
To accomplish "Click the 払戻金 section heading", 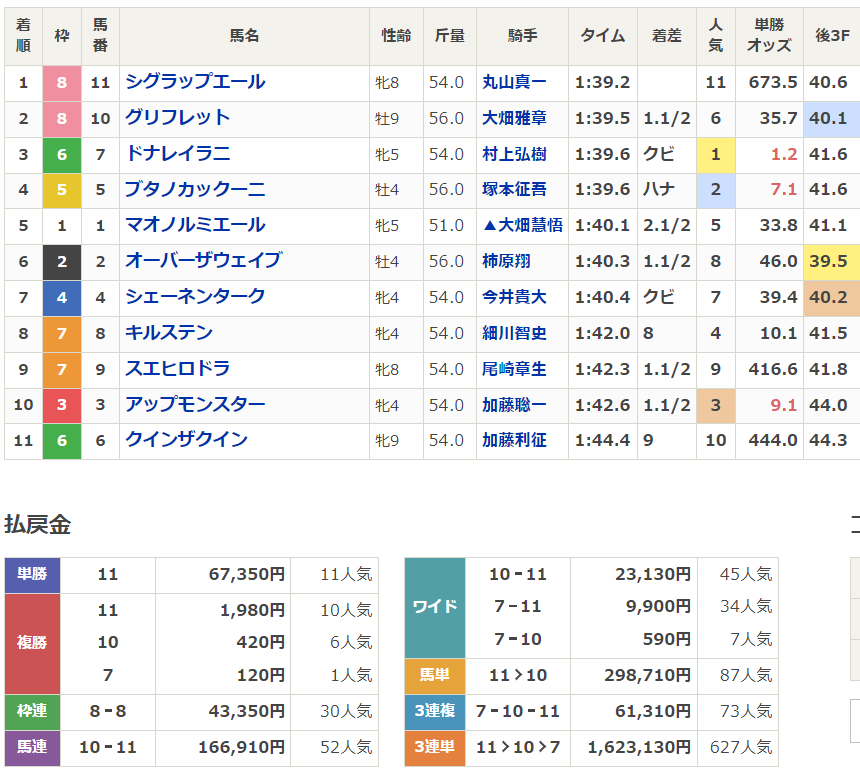I will click(x=38, y=524).
